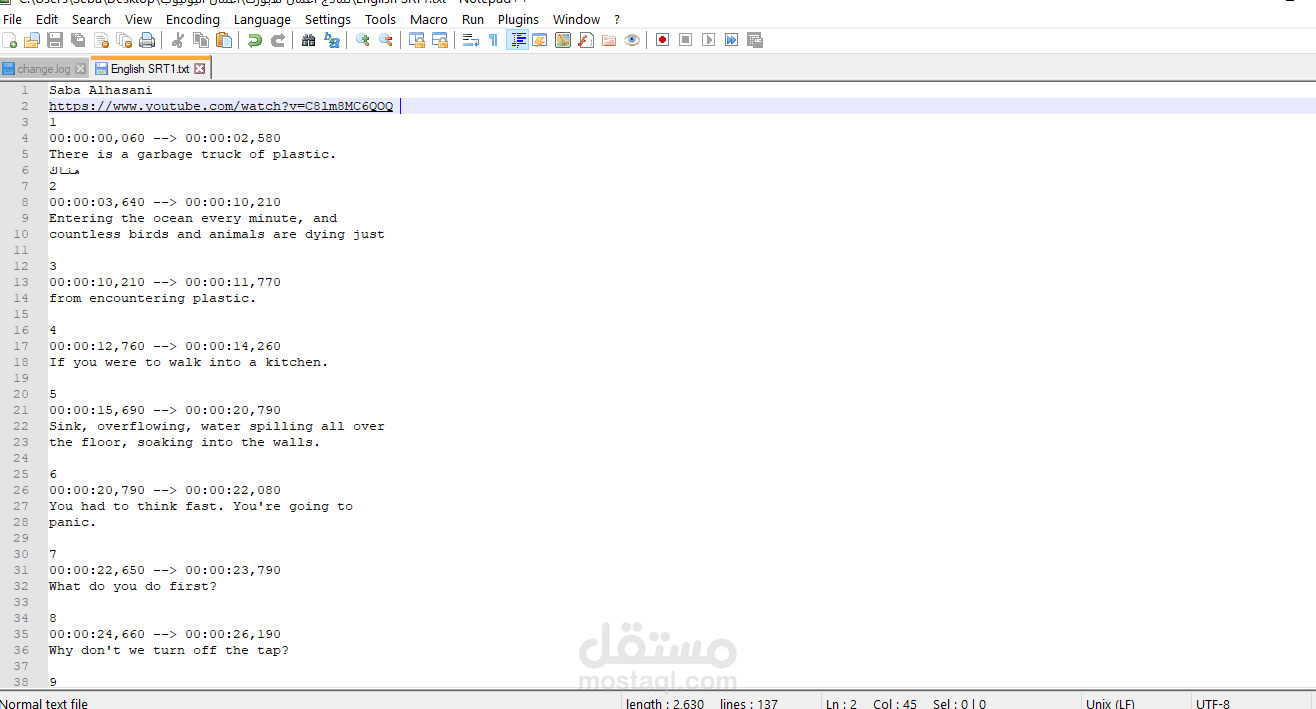The width and height of the screenshot is (1316, 709).
Task: Click the Save All icon
Action: [78, 40]
